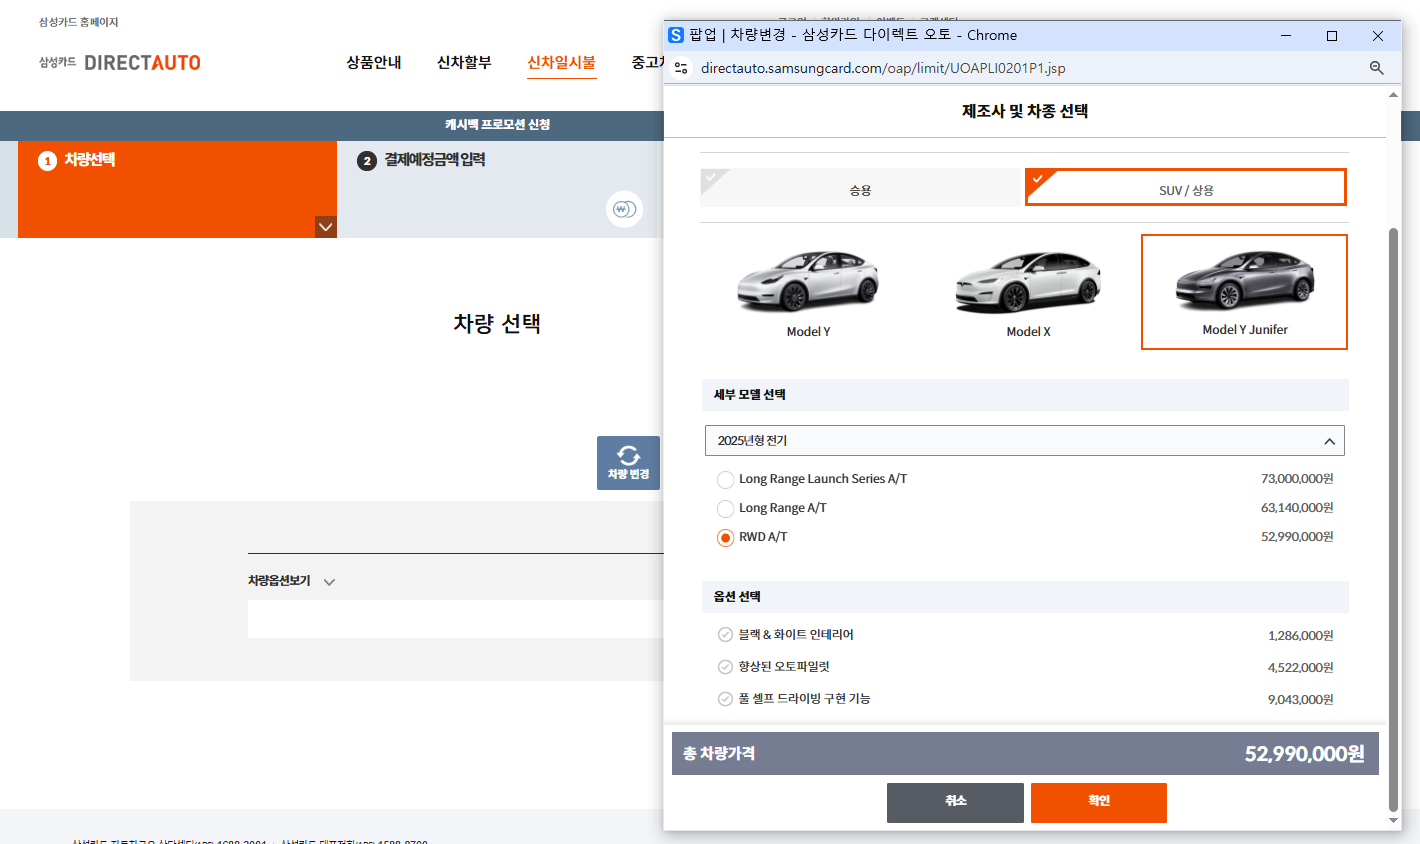Click the Samsung Card favicon in popup title bar
This screenshot has width=1420, height=844.
tap(676, 35)
